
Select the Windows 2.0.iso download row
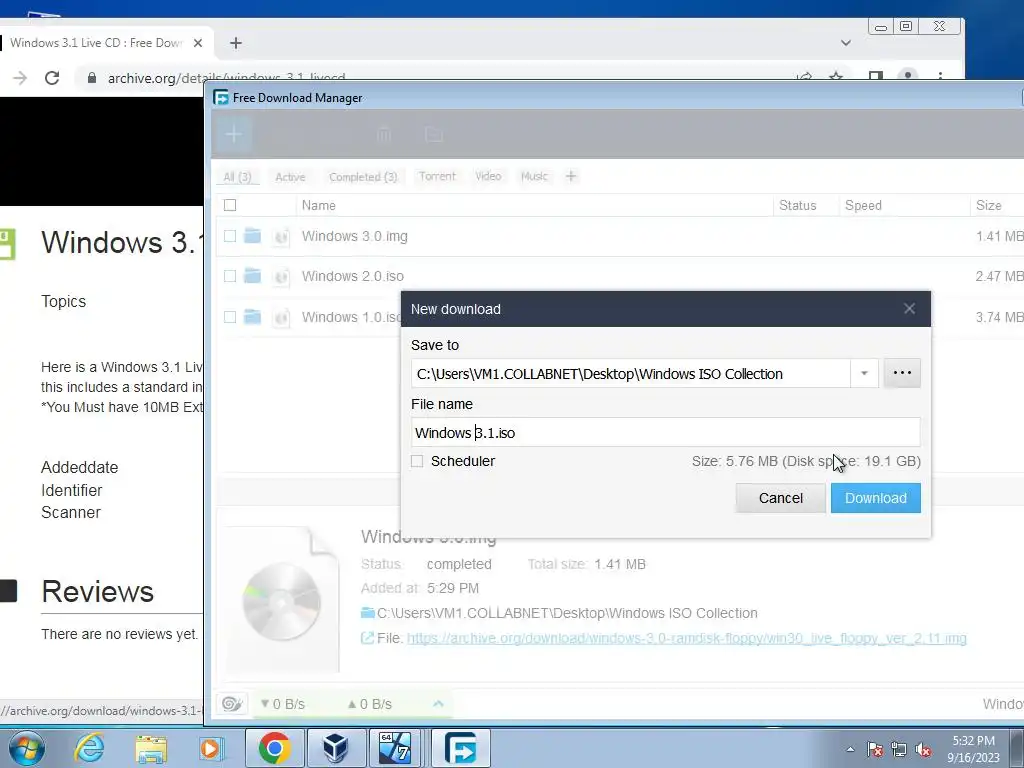(x=620, y=276)
